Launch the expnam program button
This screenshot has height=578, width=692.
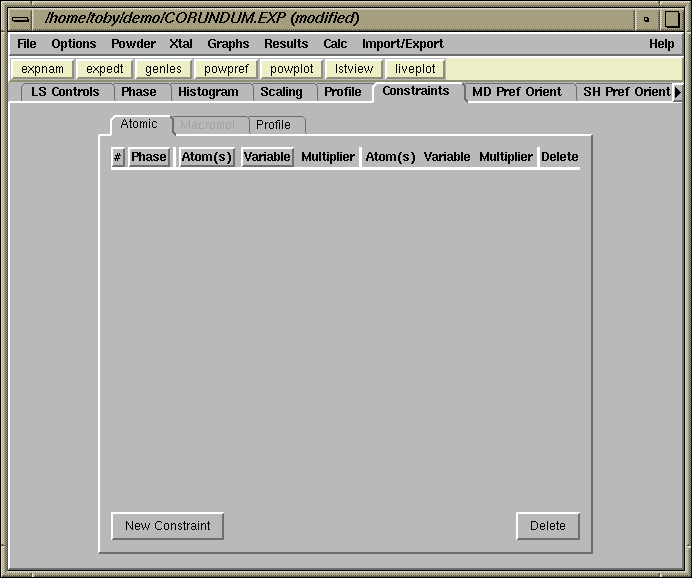pyautogui.click(x=42, y=69)
